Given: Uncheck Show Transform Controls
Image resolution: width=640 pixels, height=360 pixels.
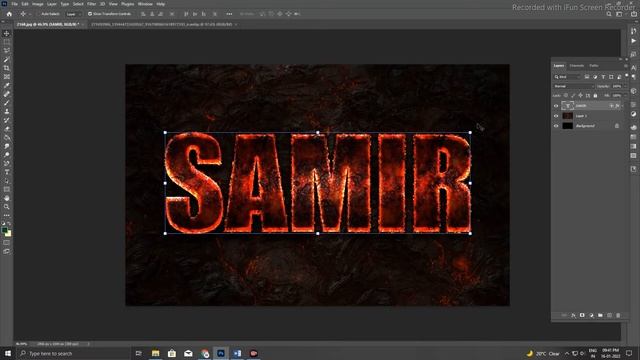Looking at the screenshot, I should [x=90, y=14].
